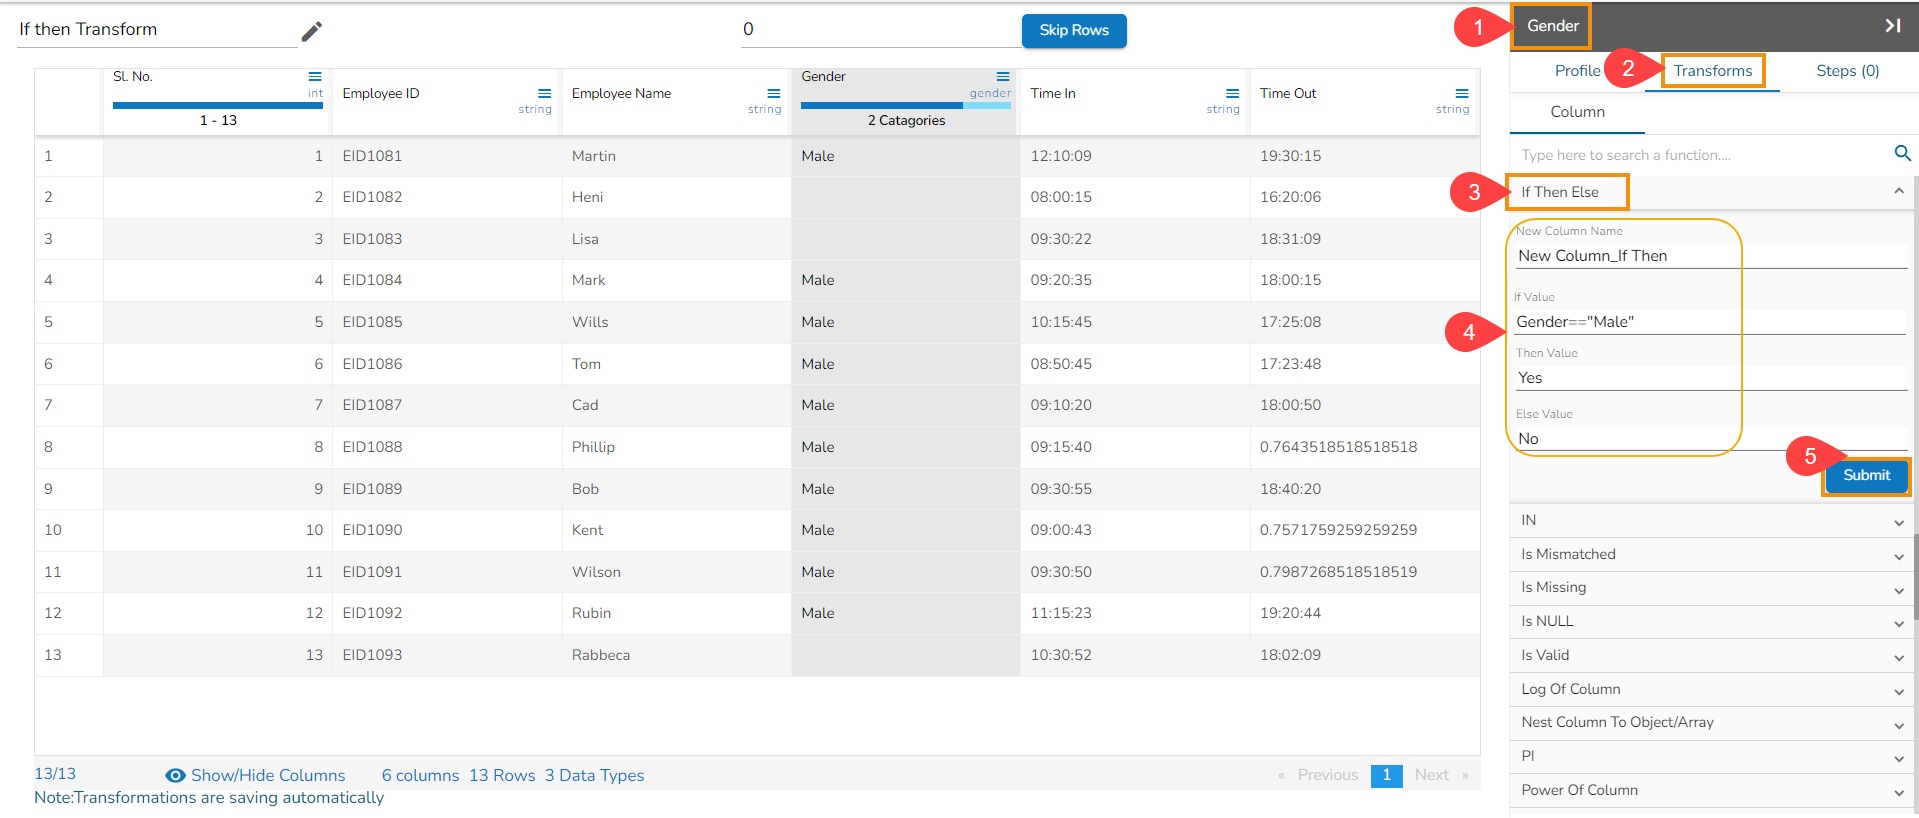This screenshot has width=1919, height=818.
Task: Open the Time Out column menu icon
Action: pyautogui.click(x=1462, y=94)
